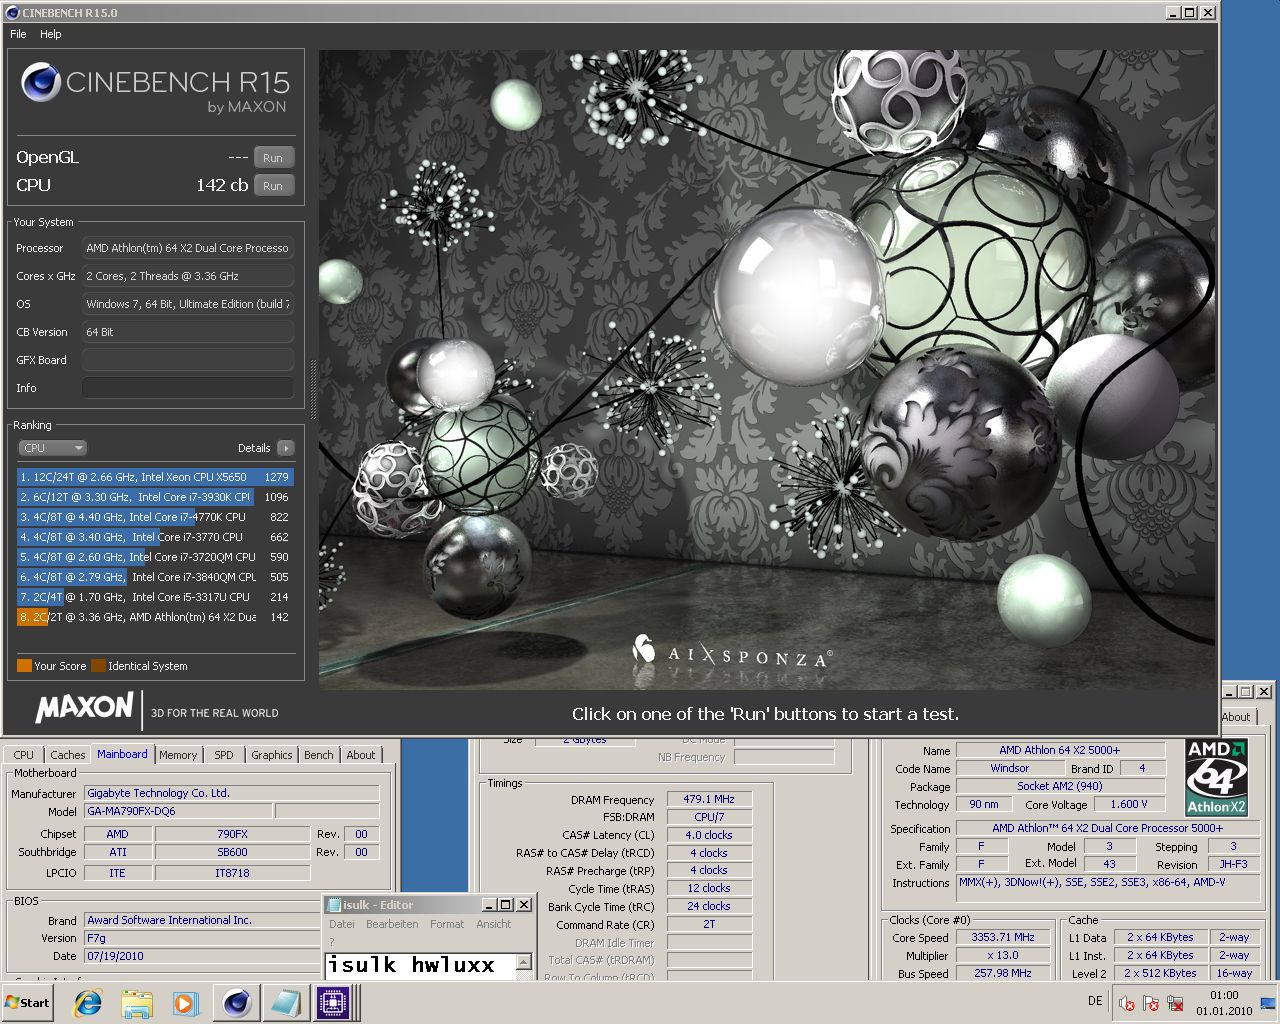Run the CPU benchmark

point(273,186)
